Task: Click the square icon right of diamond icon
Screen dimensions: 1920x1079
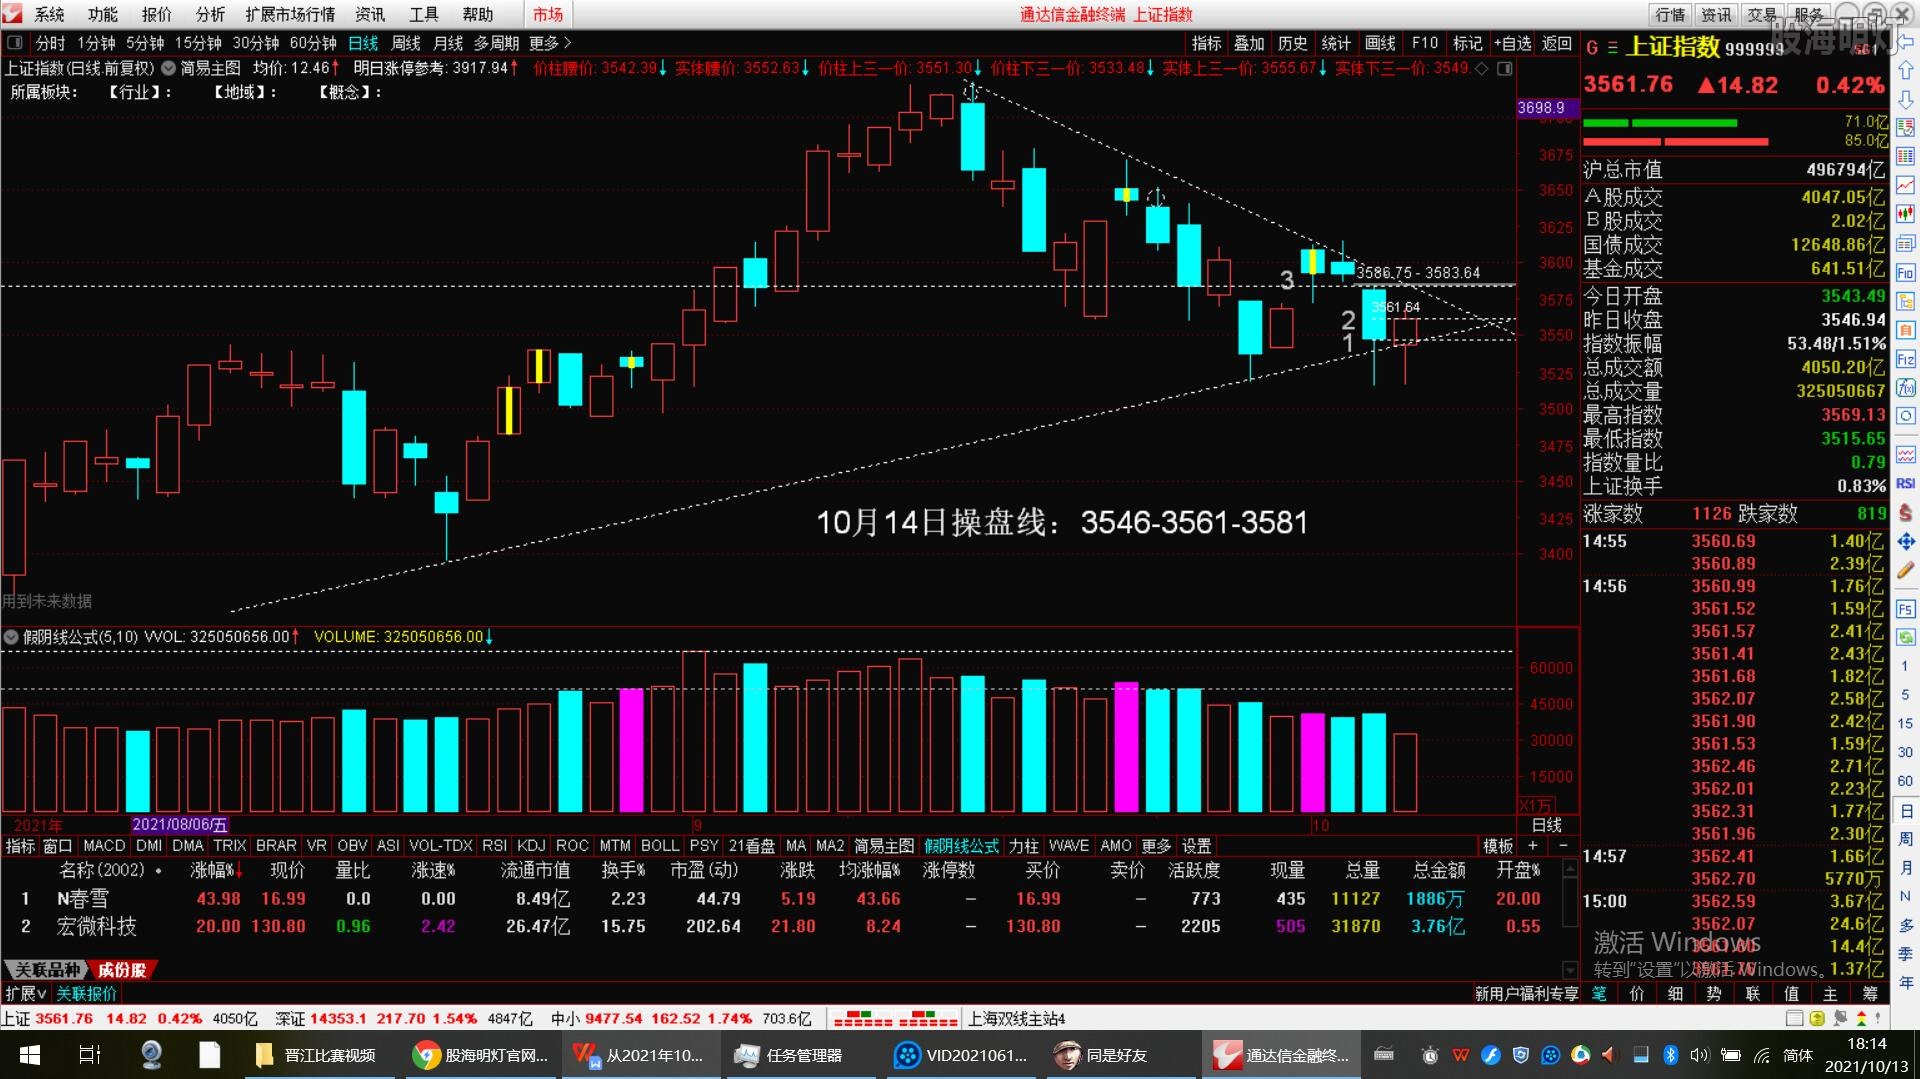Action: point(1504,68)
